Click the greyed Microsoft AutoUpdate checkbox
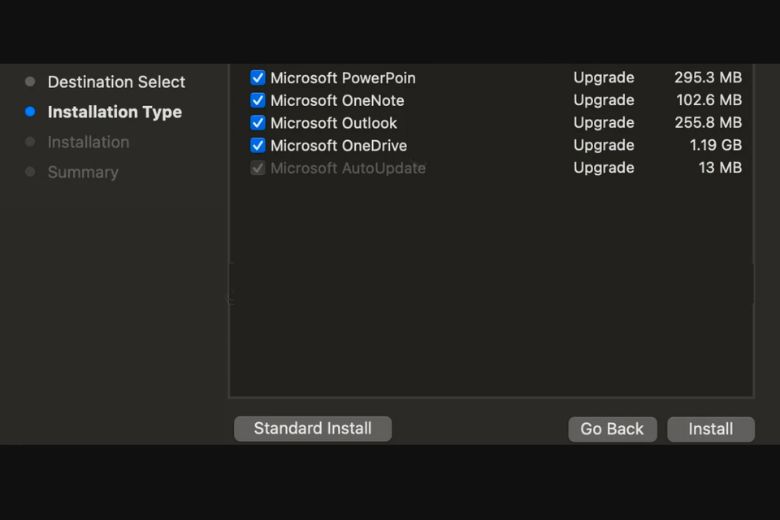The width and height of the screenshot is (780, 520). click(258, 168)
